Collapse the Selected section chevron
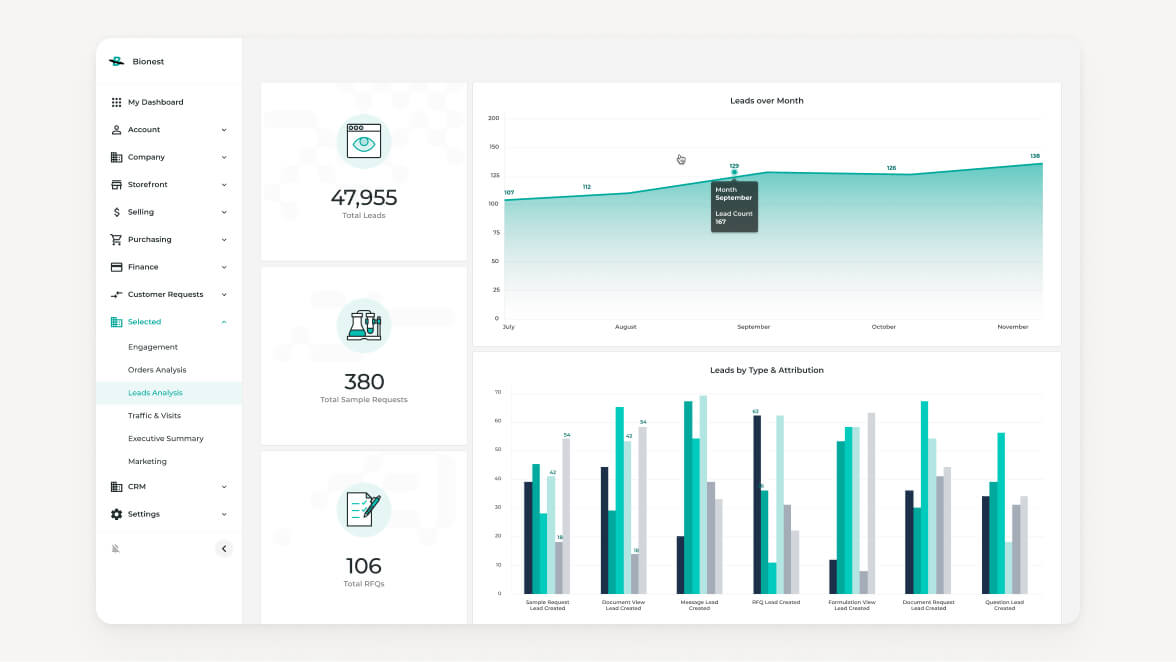This screenshot has height=662, width=1176. tap(224, 322)
